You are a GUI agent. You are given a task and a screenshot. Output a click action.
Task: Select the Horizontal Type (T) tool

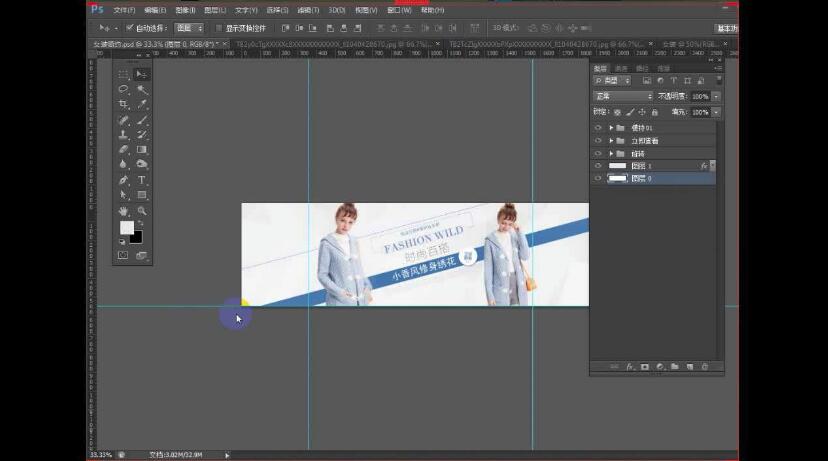(x=141, y=180)
